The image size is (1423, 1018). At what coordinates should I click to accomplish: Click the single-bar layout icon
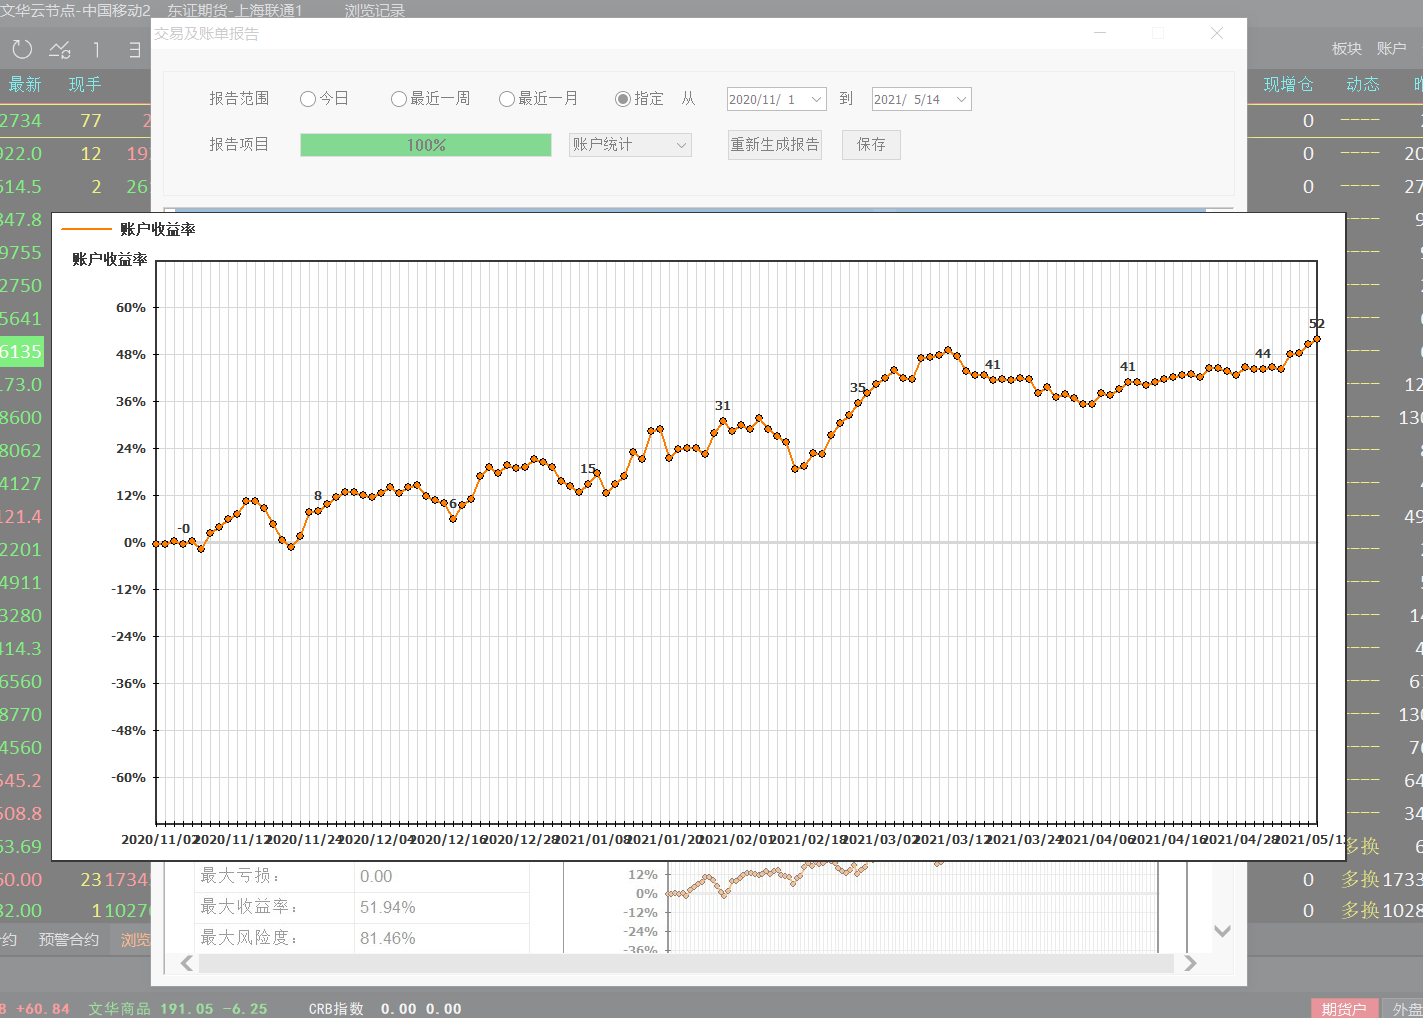click(x=97, y=49)
